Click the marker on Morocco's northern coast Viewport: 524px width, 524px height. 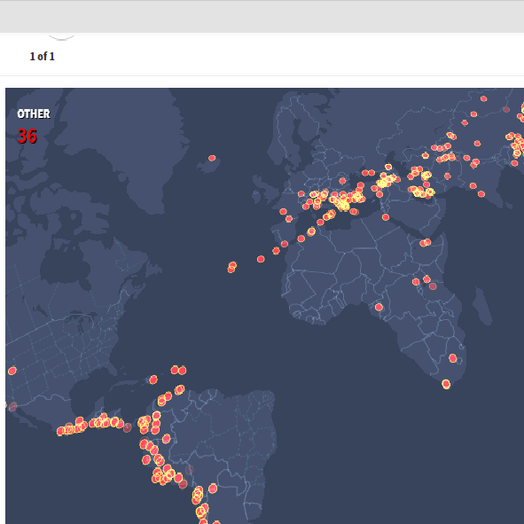coord(301,239)
